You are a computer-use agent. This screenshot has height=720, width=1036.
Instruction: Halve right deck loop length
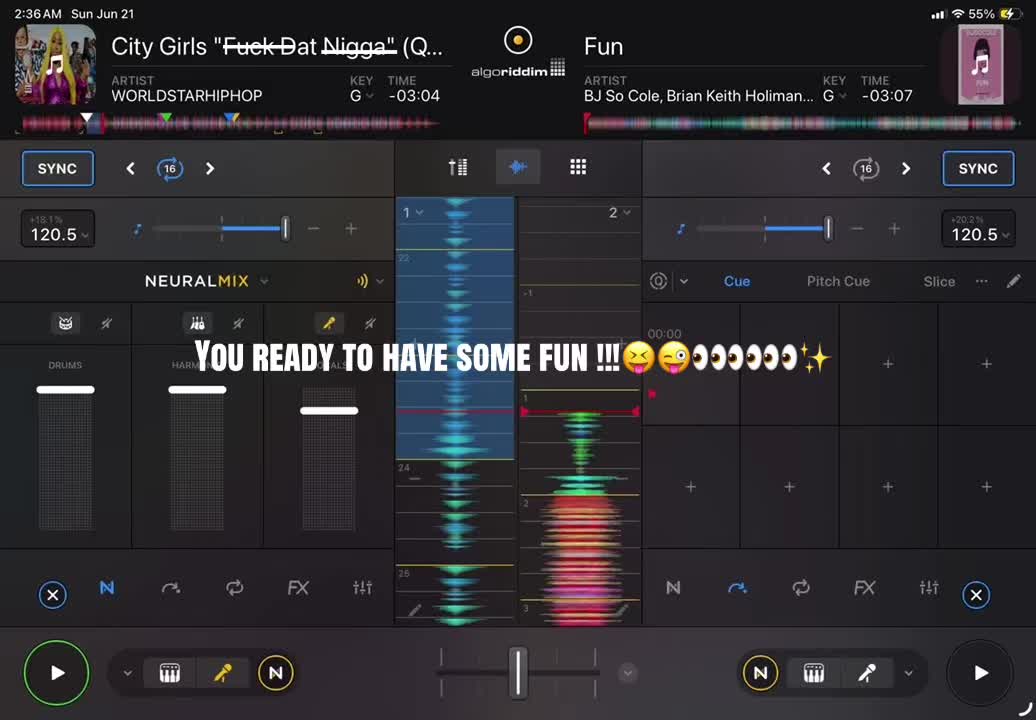(x=826, y=169)
